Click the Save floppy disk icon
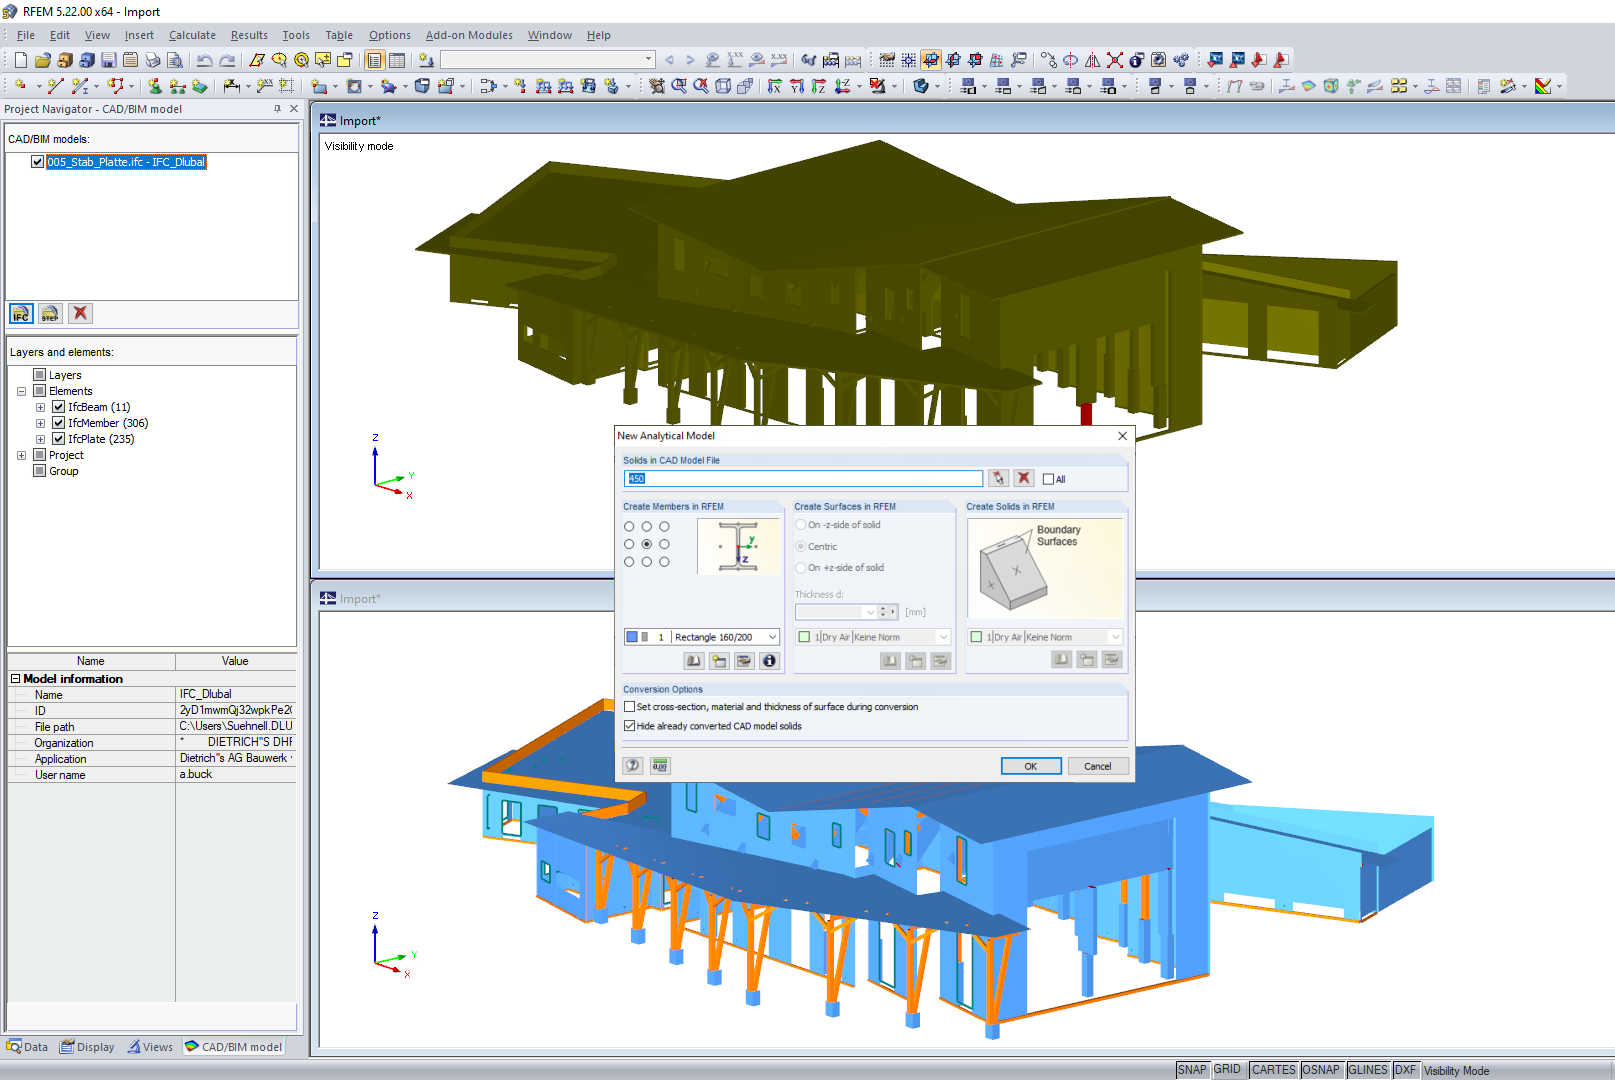 108,60
